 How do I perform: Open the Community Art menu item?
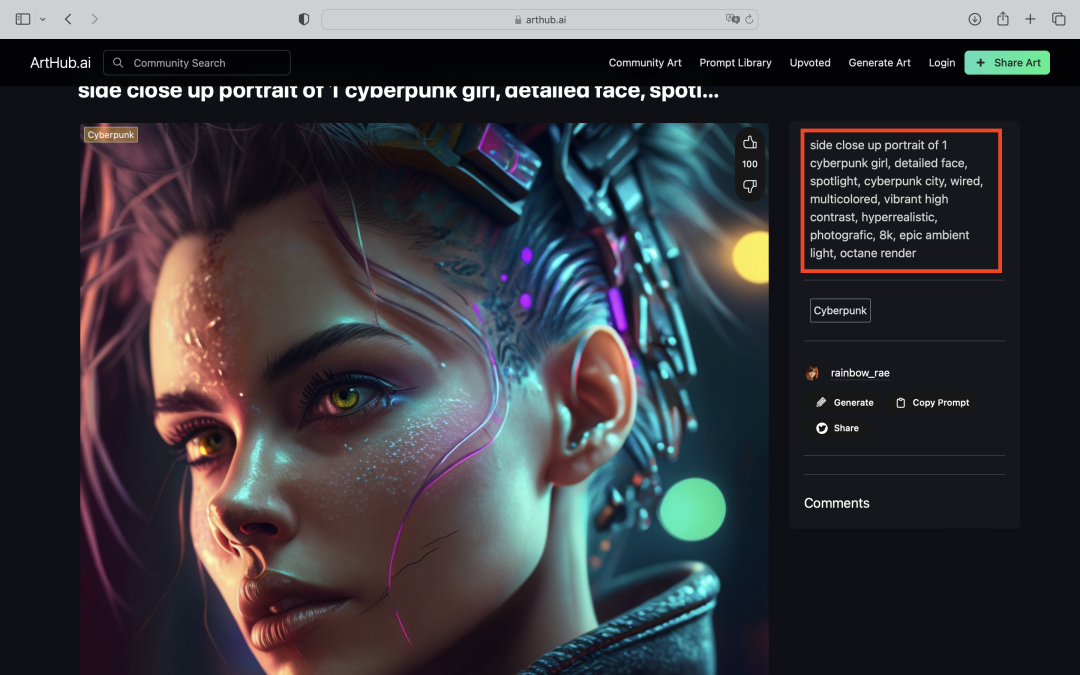pyautogui.click(x=645, y=63)
